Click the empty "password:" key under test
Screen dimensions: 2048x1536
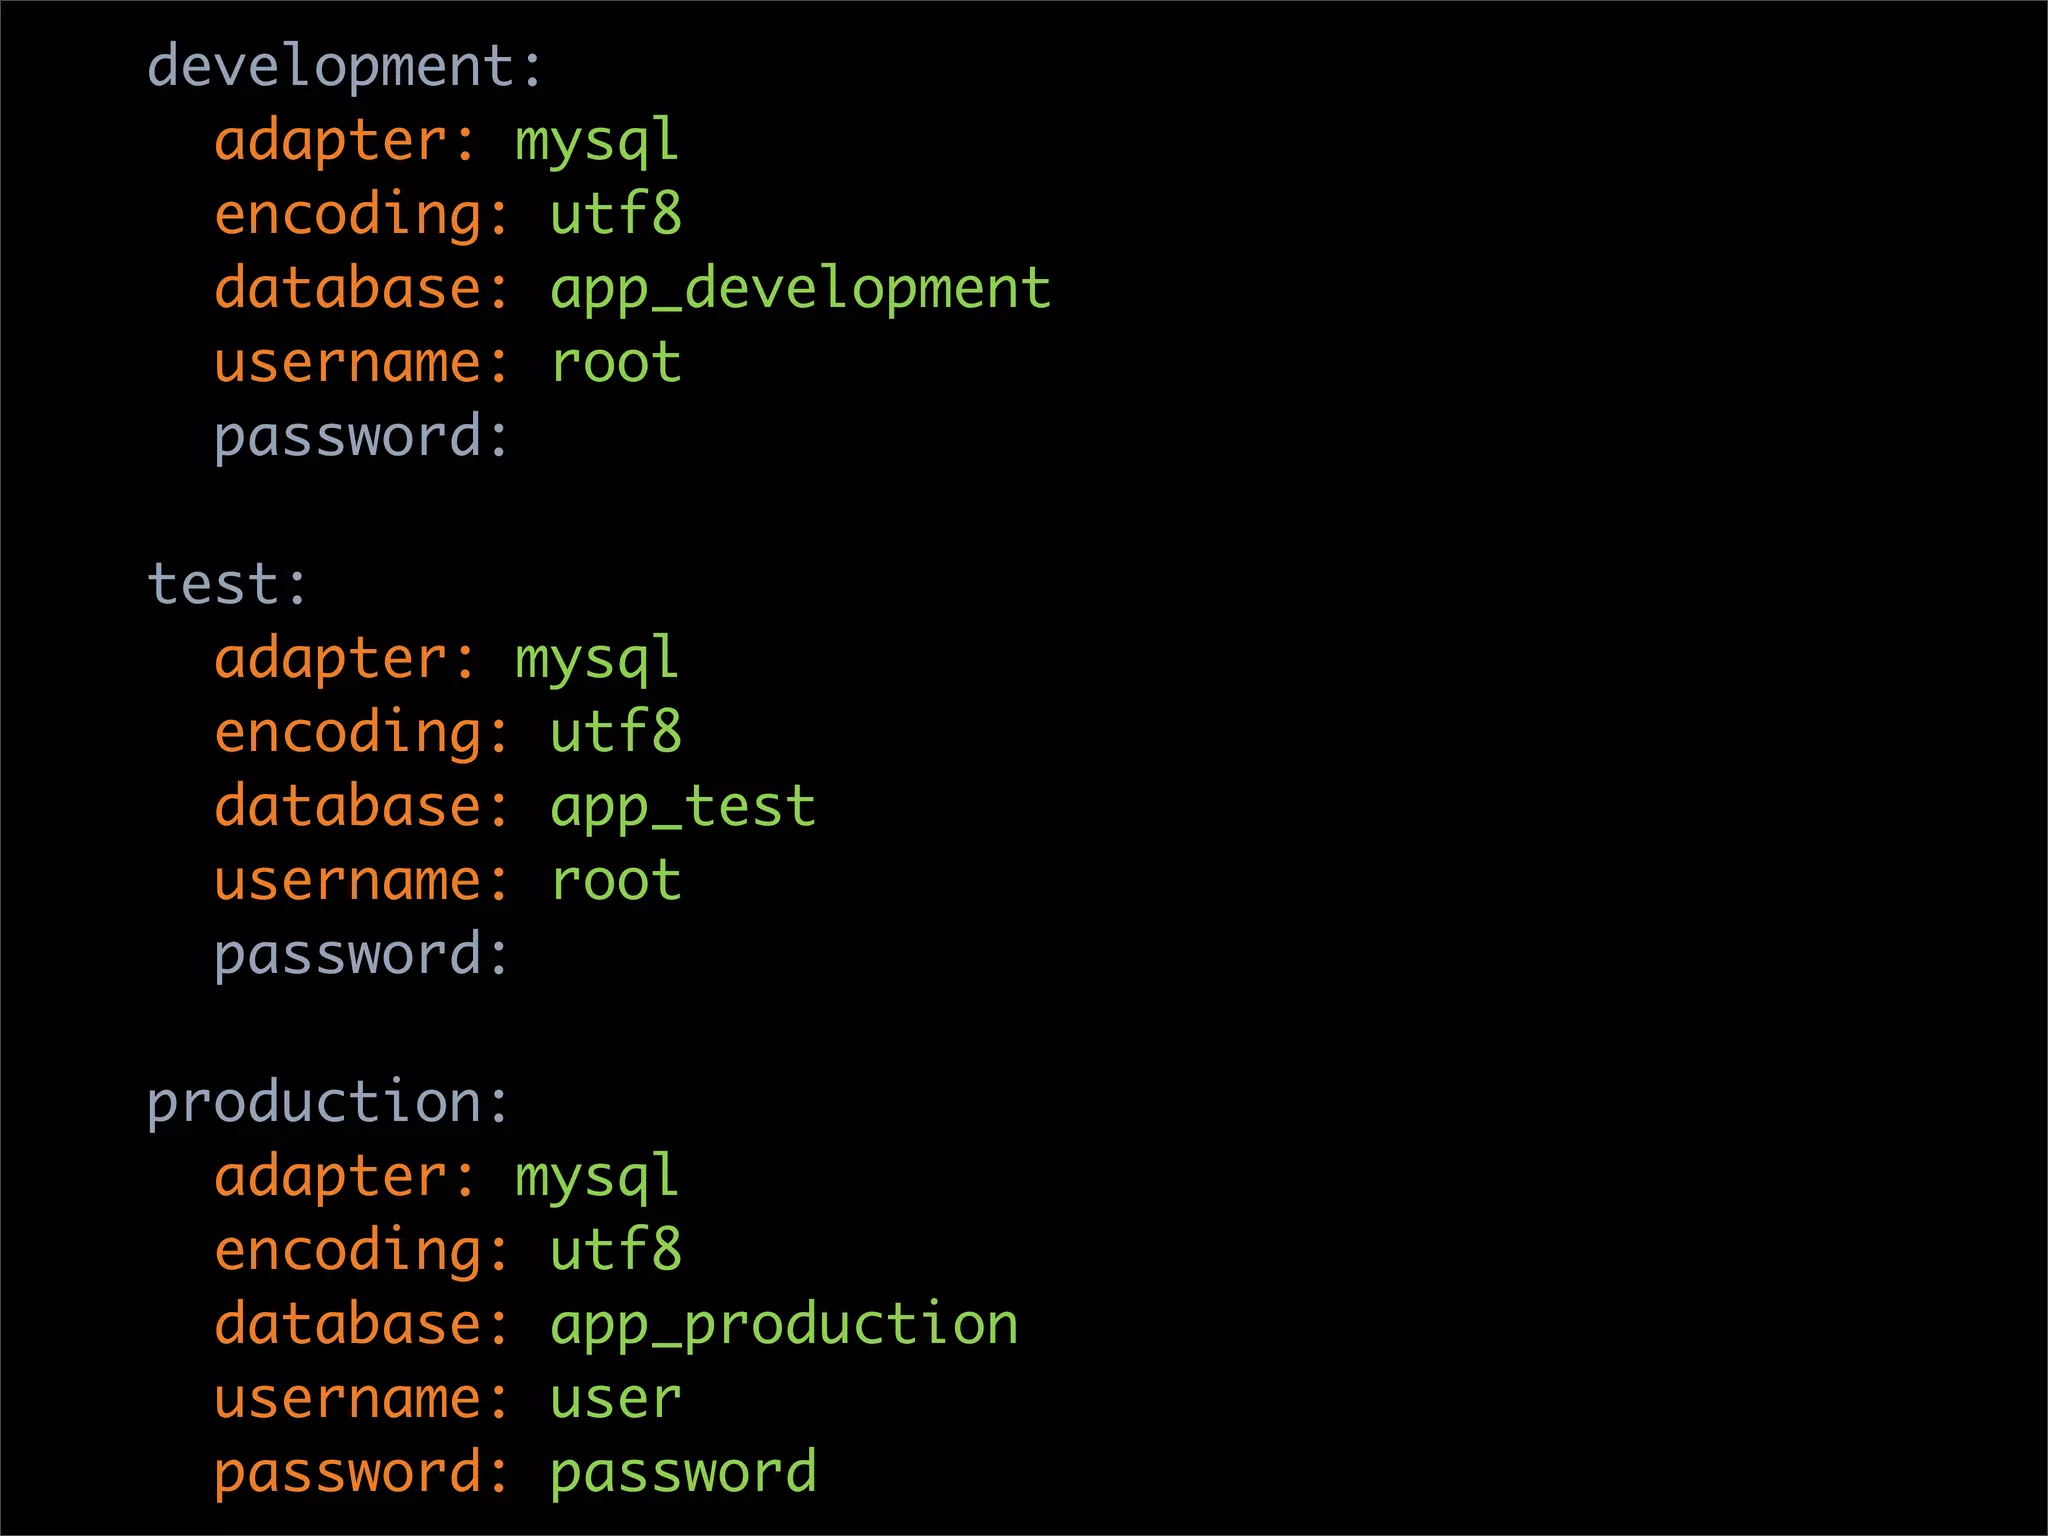362,956
